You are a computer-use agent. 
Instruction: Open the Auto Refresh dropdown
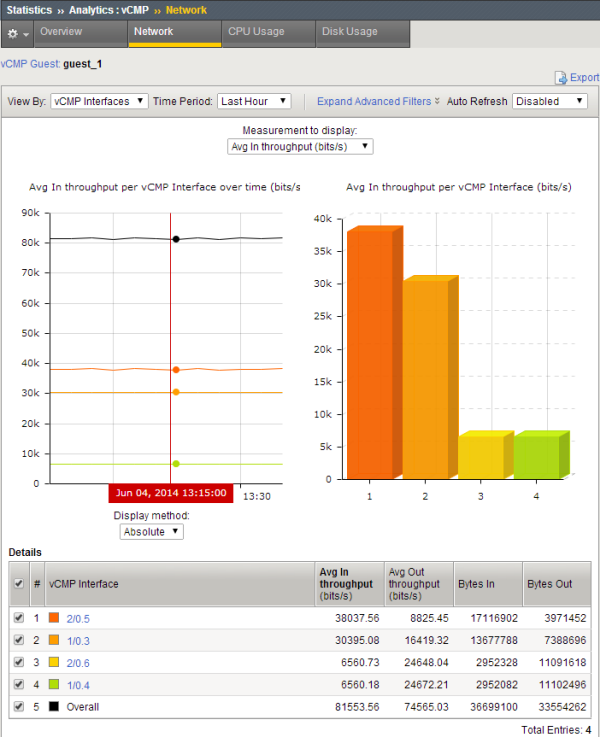coord(550,101)
